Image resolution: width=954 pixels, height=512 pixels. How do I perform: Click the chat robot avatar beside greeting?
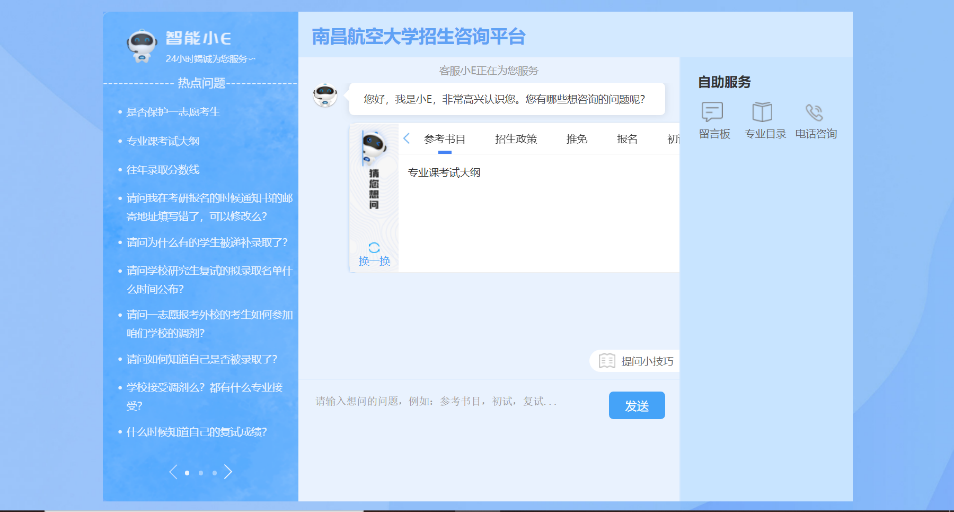tap(325, 95)
